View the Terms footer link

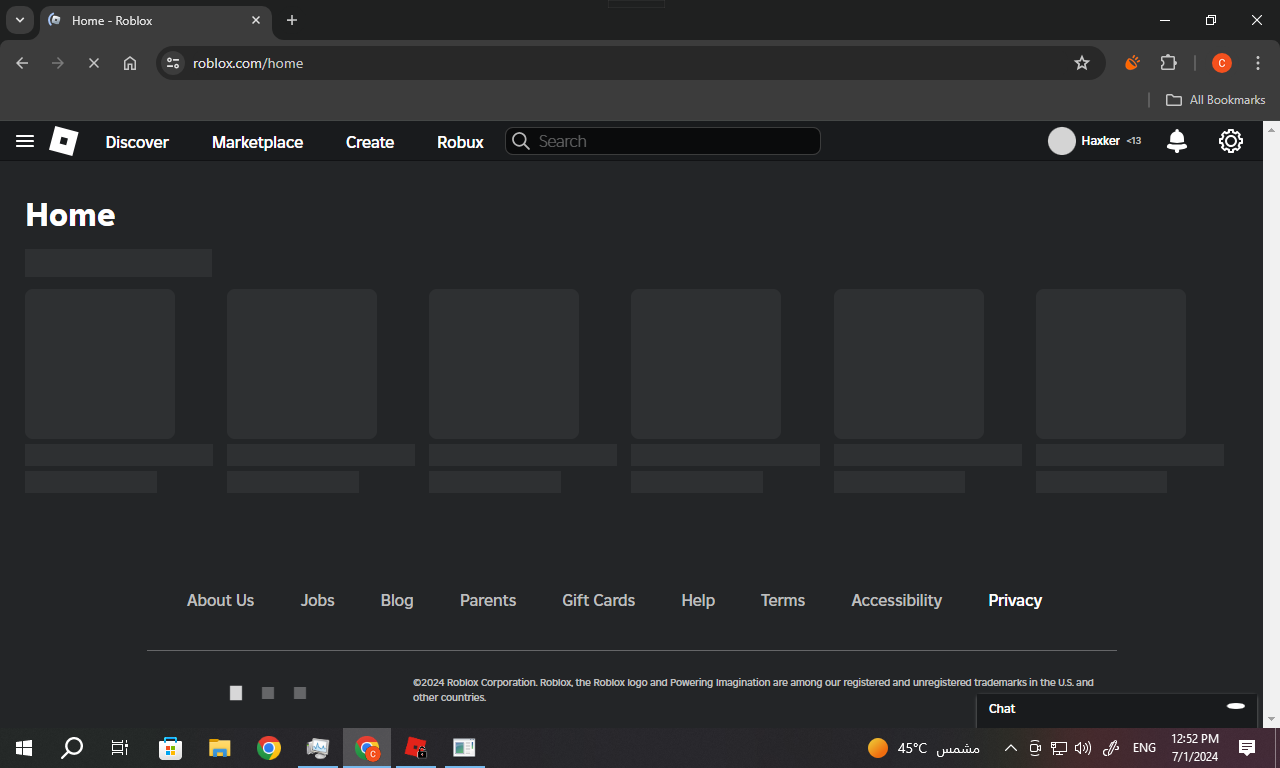point(783,600)
